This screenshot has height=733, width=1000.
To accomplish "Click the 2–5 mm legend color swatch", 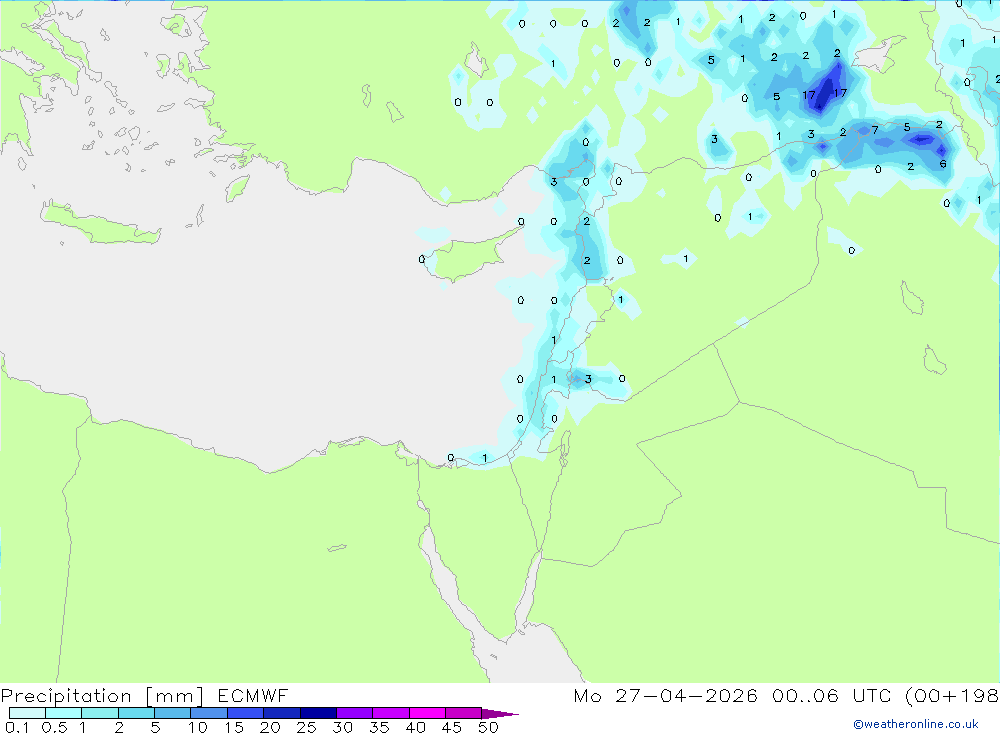I will [136, 713].
